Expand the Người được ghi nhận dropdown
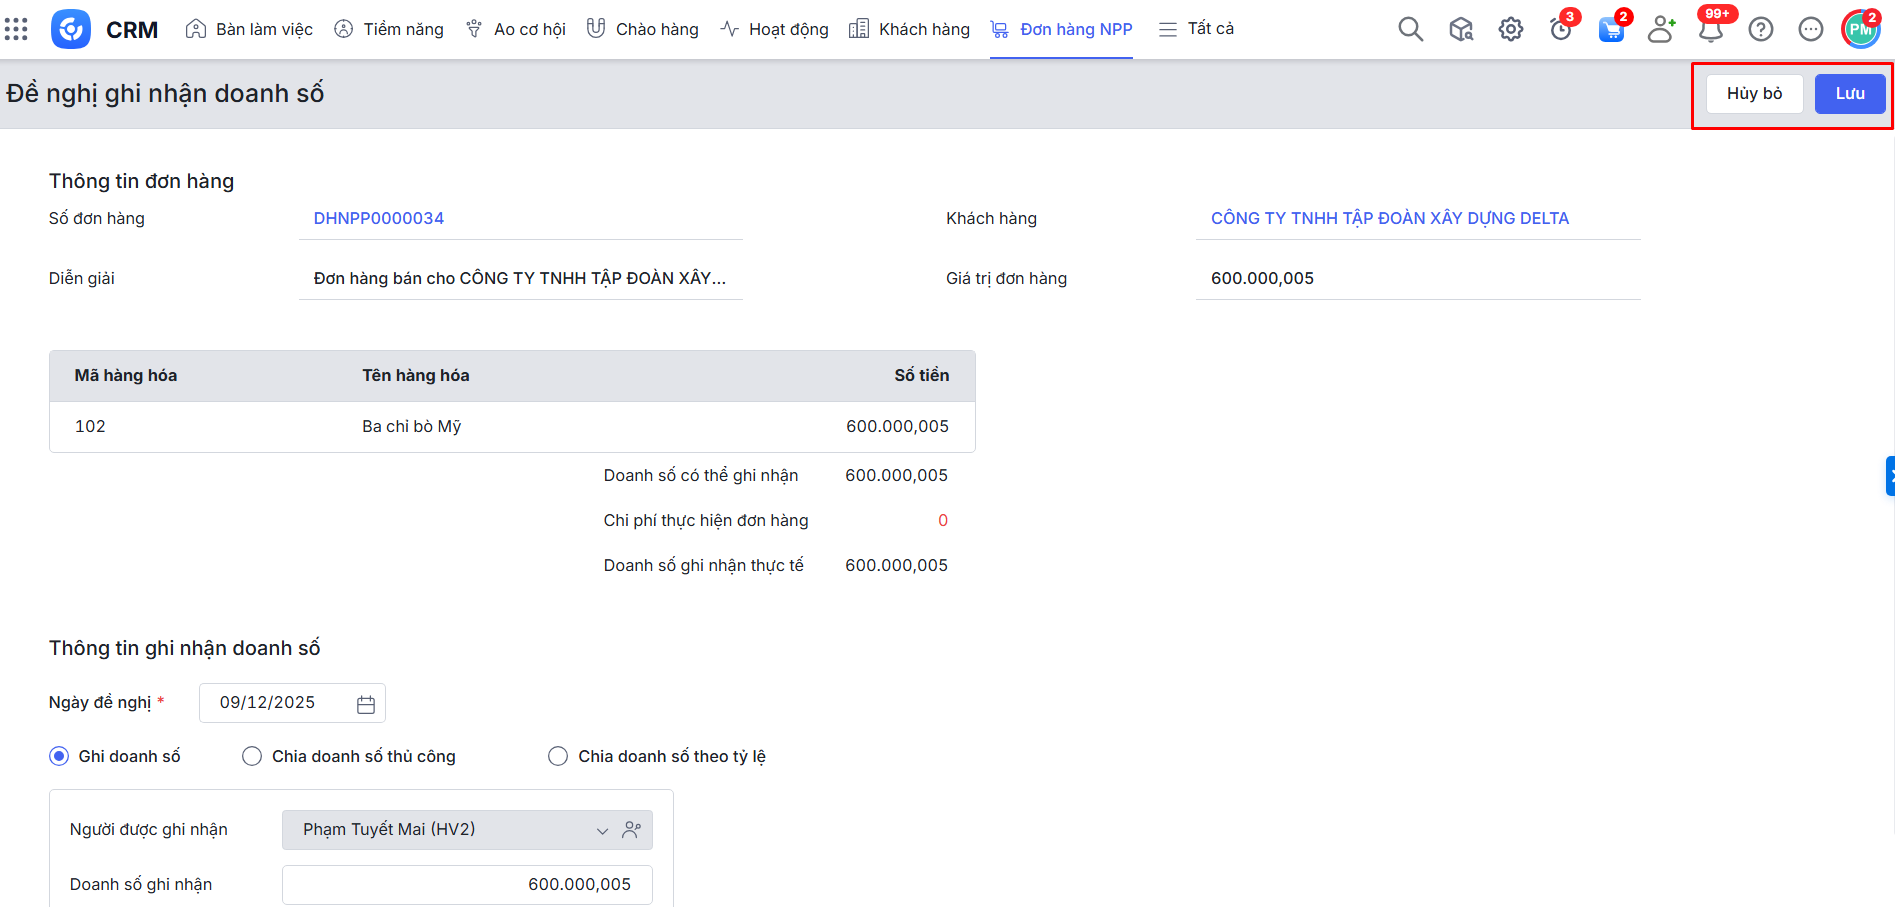The width and height of the screenshot is (1895, 913). (602, 831)
